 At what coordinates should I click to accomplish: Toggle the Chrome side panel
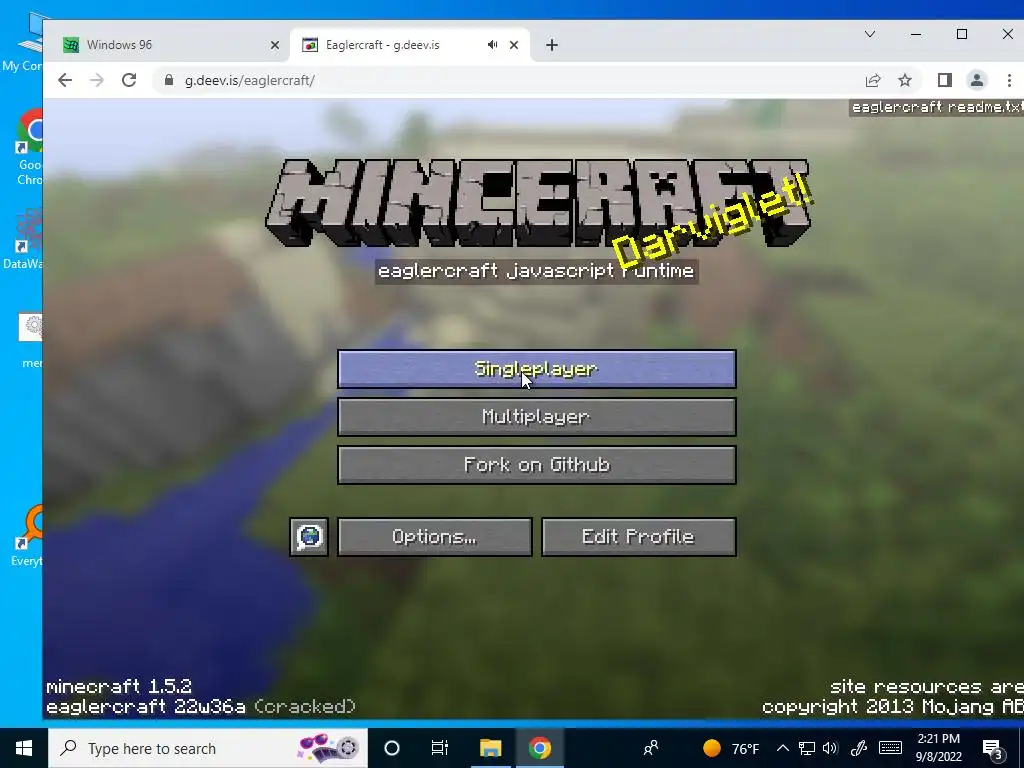click(x=944, y=80)
